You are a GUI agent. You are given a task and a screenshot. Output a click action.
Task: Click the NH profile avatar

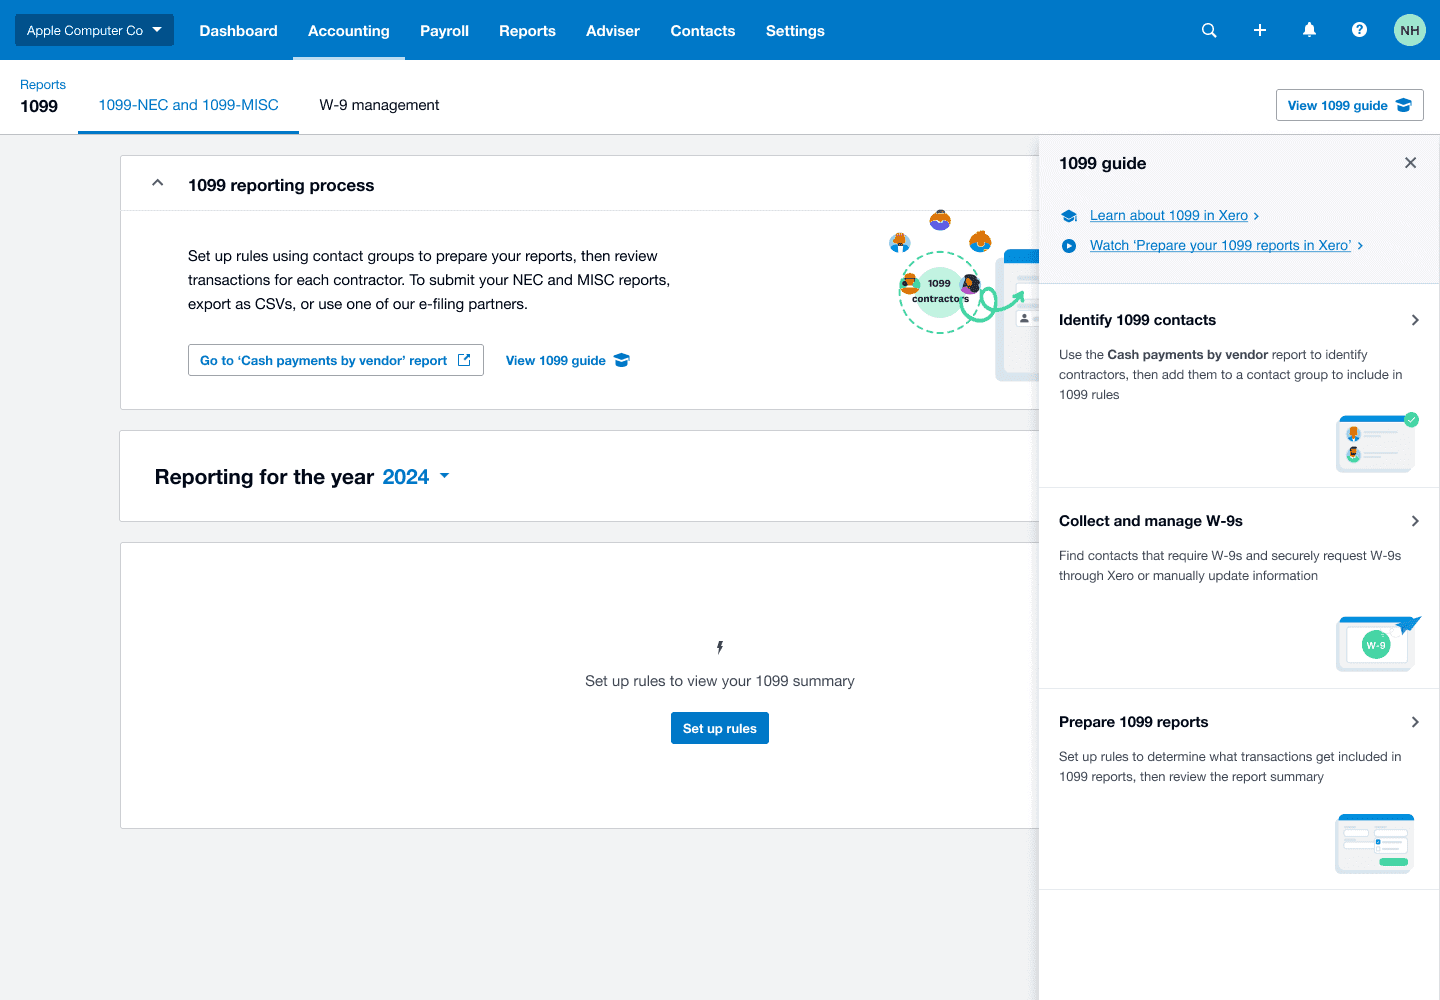[1409, 30]
